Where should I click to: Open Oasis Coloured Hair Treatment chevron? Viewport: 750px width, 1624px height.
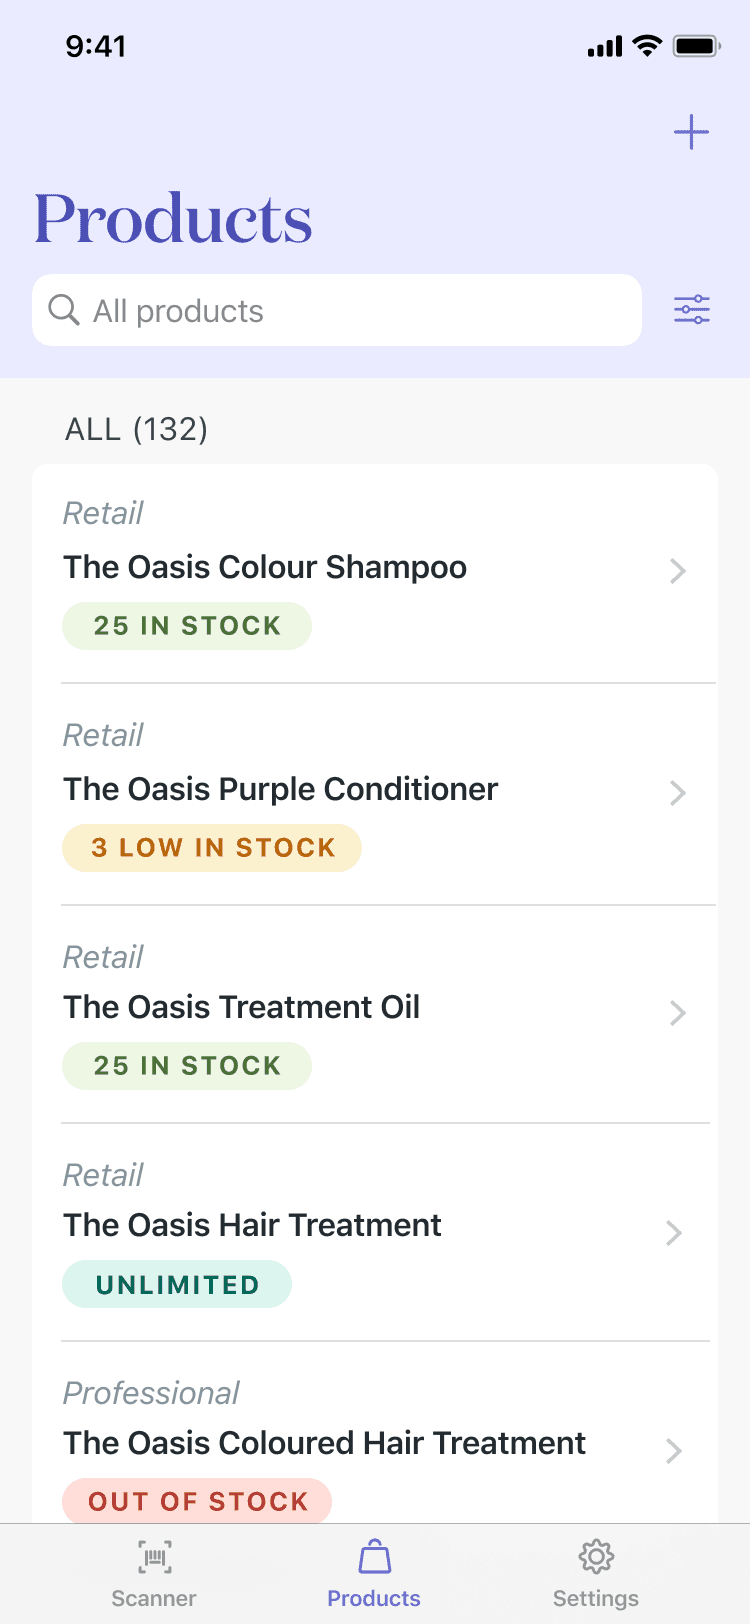674,1451
